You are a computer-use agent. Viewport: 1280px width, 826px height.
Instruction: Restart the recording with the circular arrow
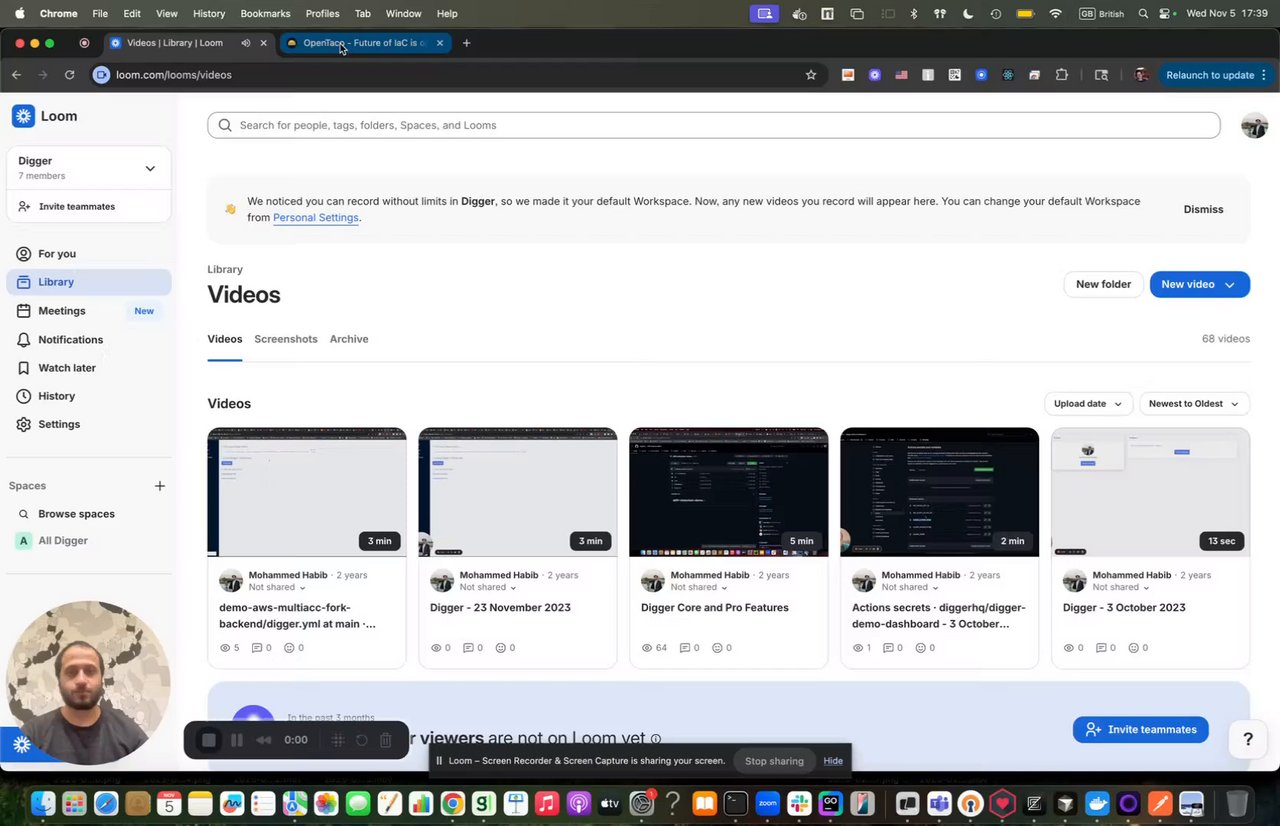(362, 740)
